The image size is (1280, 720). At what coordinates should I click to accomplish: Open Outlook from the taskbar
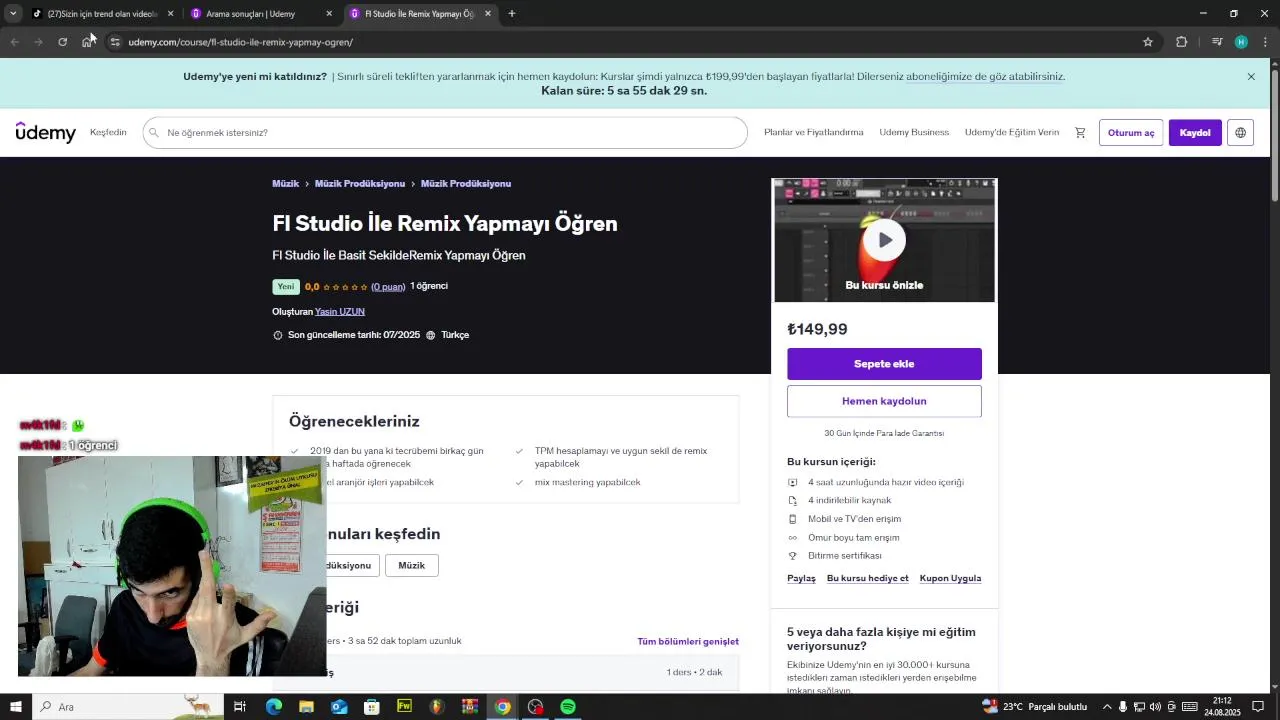(339, 707)
